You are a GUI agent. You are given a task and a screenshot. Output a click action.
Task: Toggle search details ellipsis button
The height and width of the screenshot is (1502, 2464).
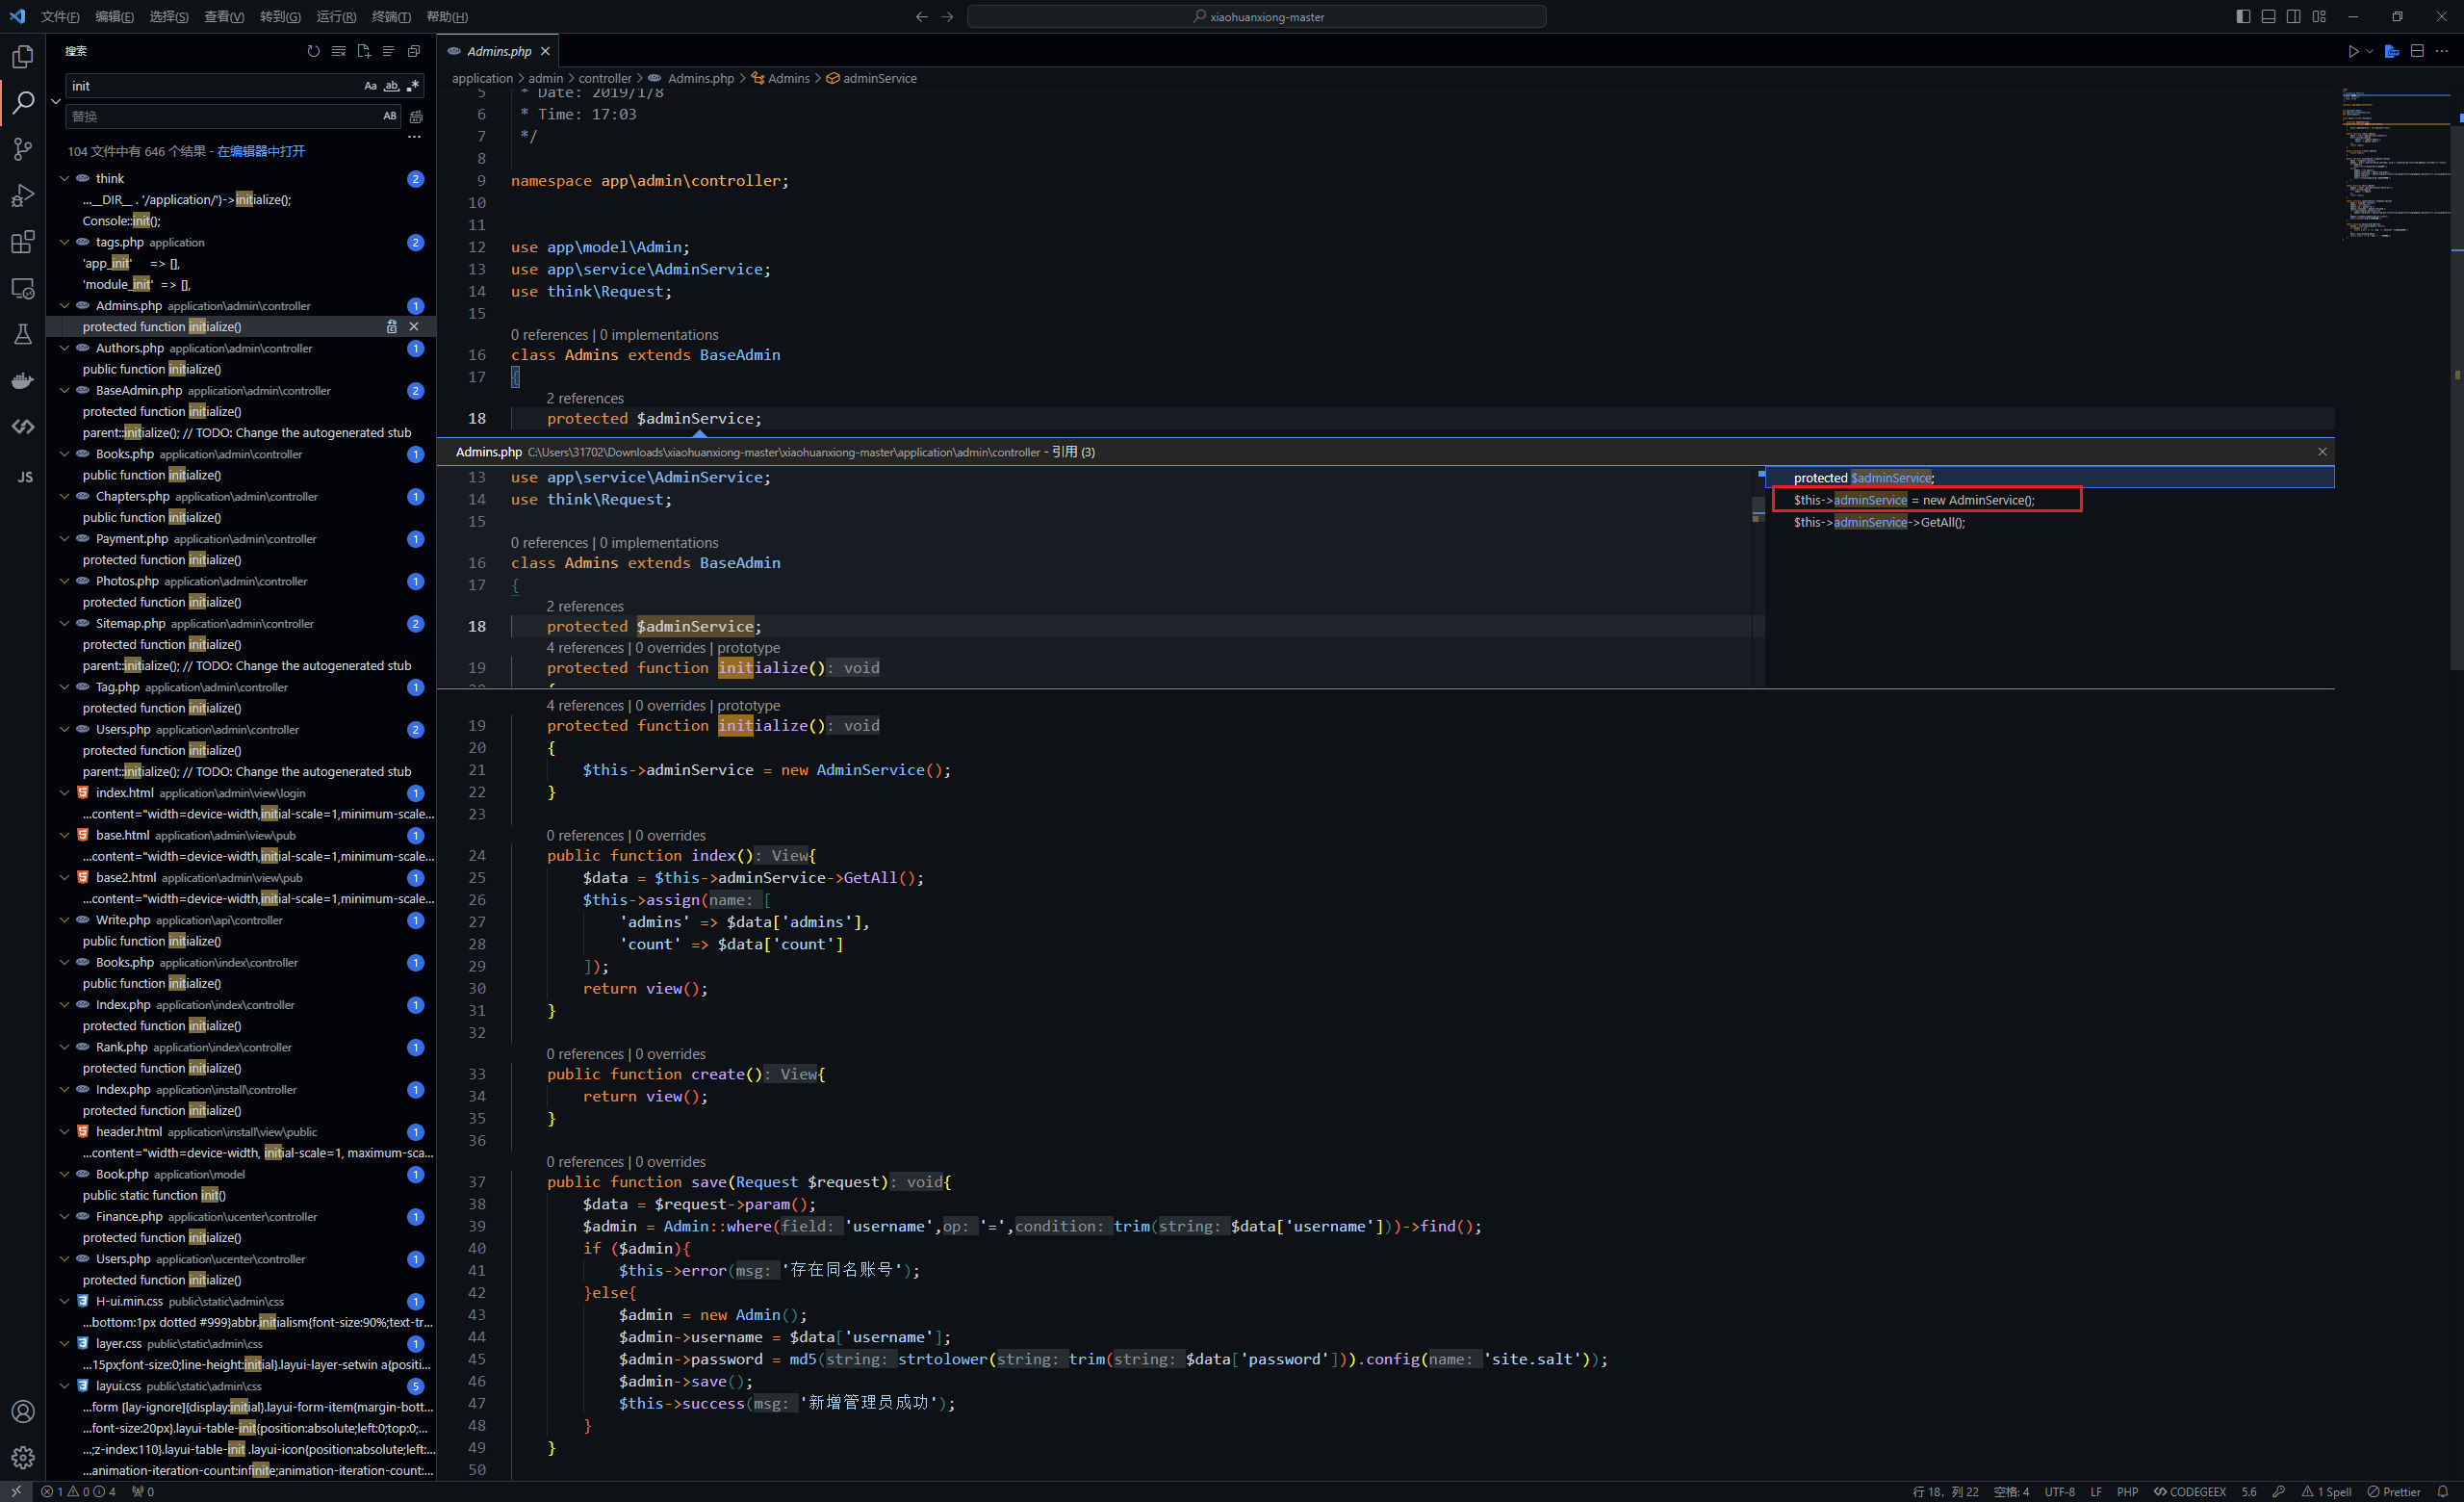(x=414, y=137)
